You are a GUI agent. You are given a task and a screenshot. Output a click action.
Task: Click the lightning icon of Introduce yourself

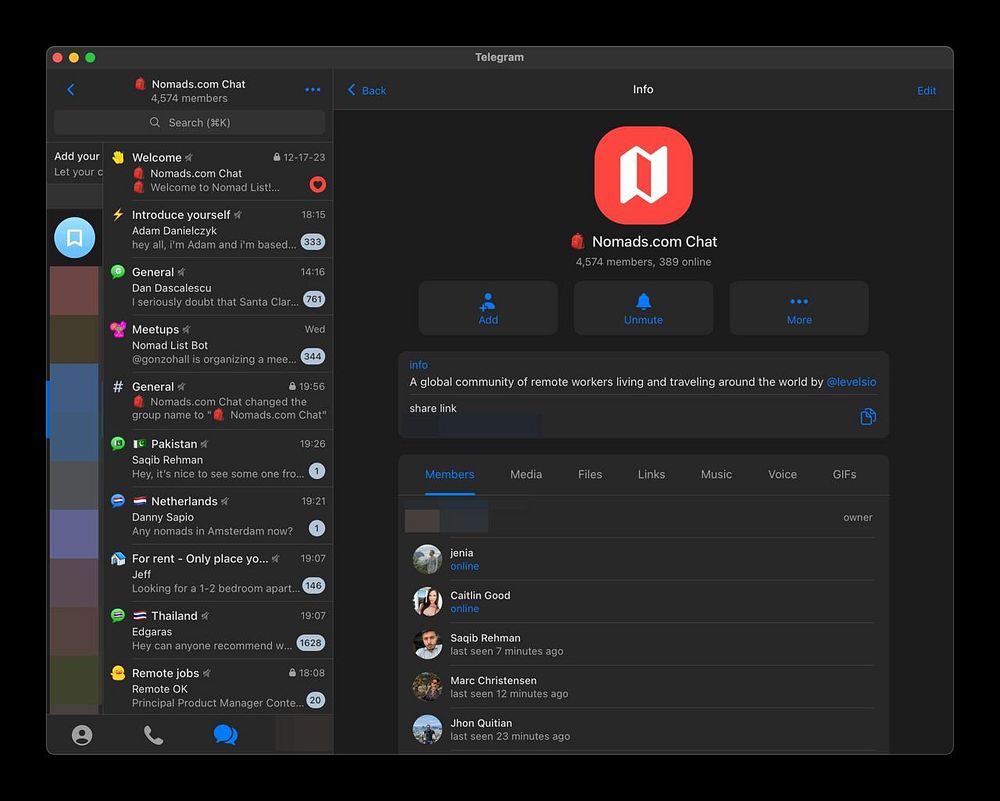pyautogui.click(x=118, y=214)
